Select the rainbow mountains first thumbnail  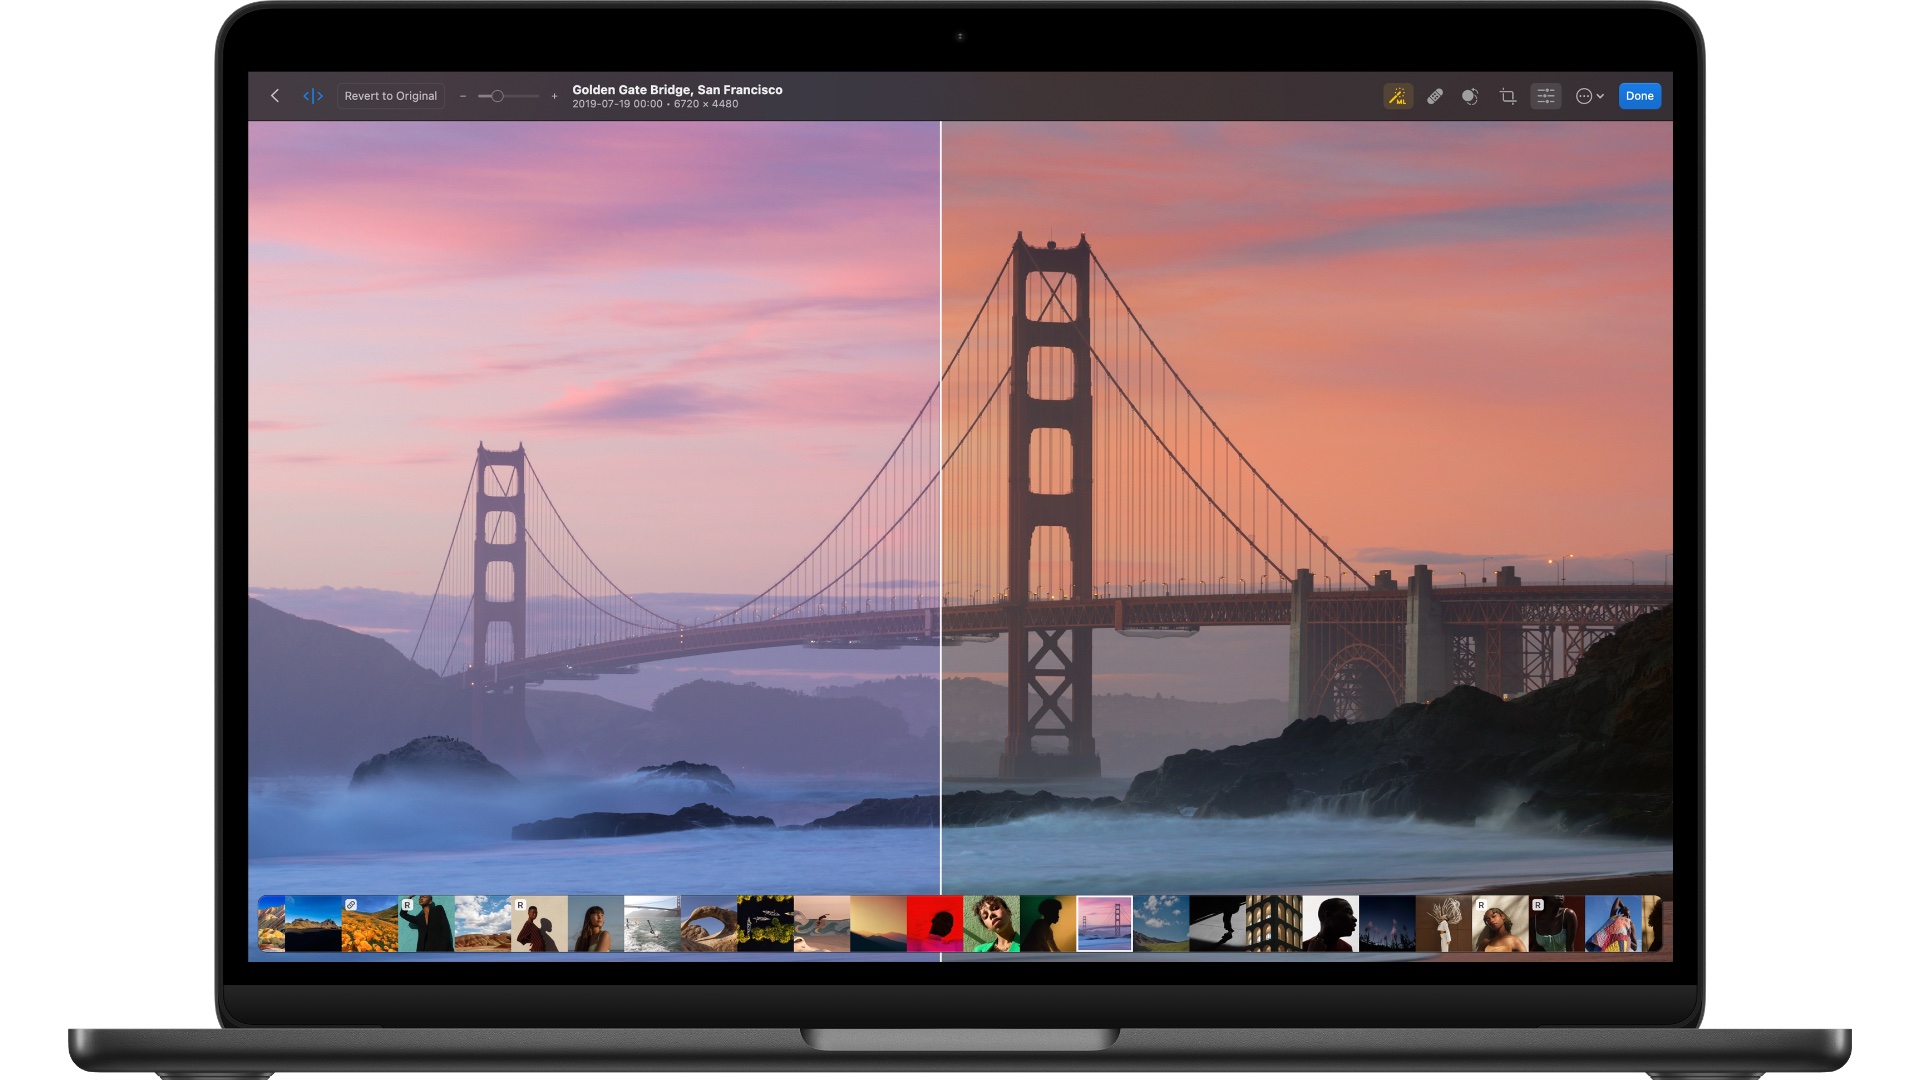click(x=272, y=924)
